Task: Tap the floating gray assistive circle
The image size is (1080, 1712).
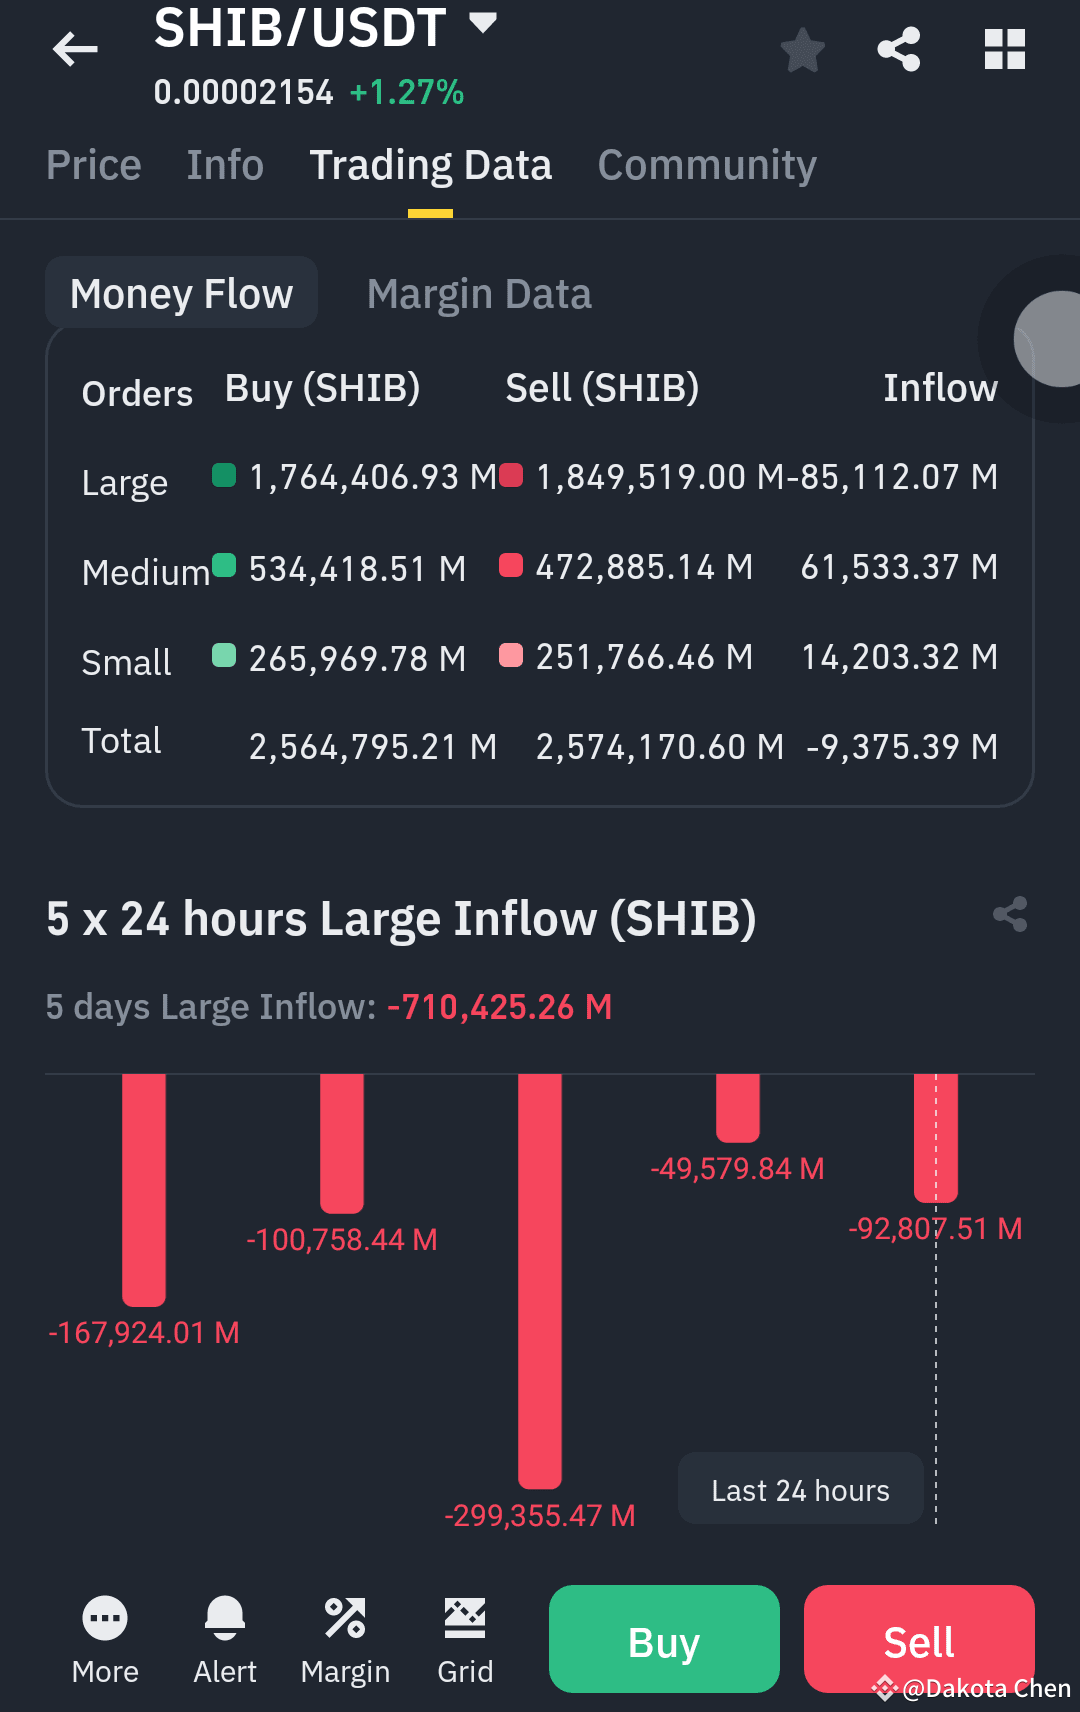Action: click(1050, 339)
